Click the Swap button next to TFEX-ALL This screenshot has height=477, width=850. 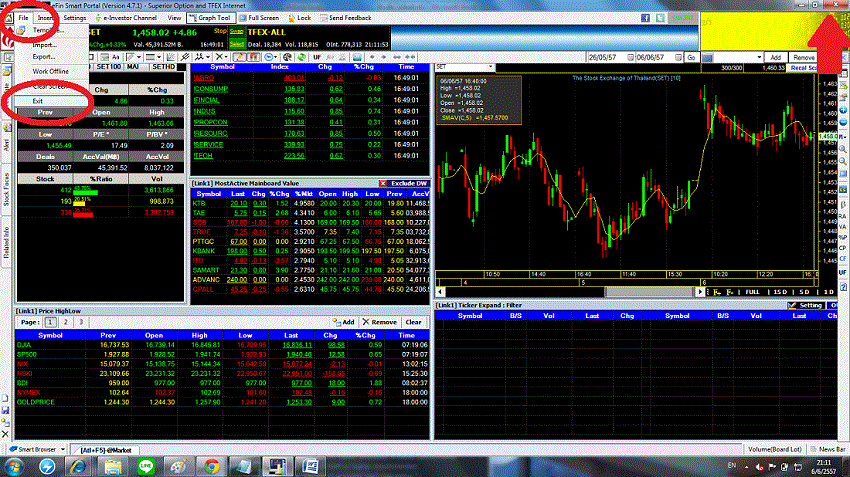(x=236, y=32)
